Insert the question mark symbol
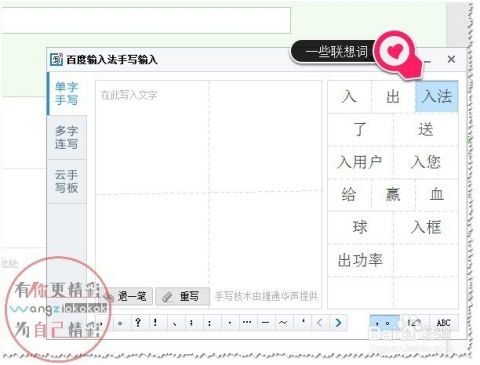The width and height of the screenshot is (480, 365). [x=138, y=323]
